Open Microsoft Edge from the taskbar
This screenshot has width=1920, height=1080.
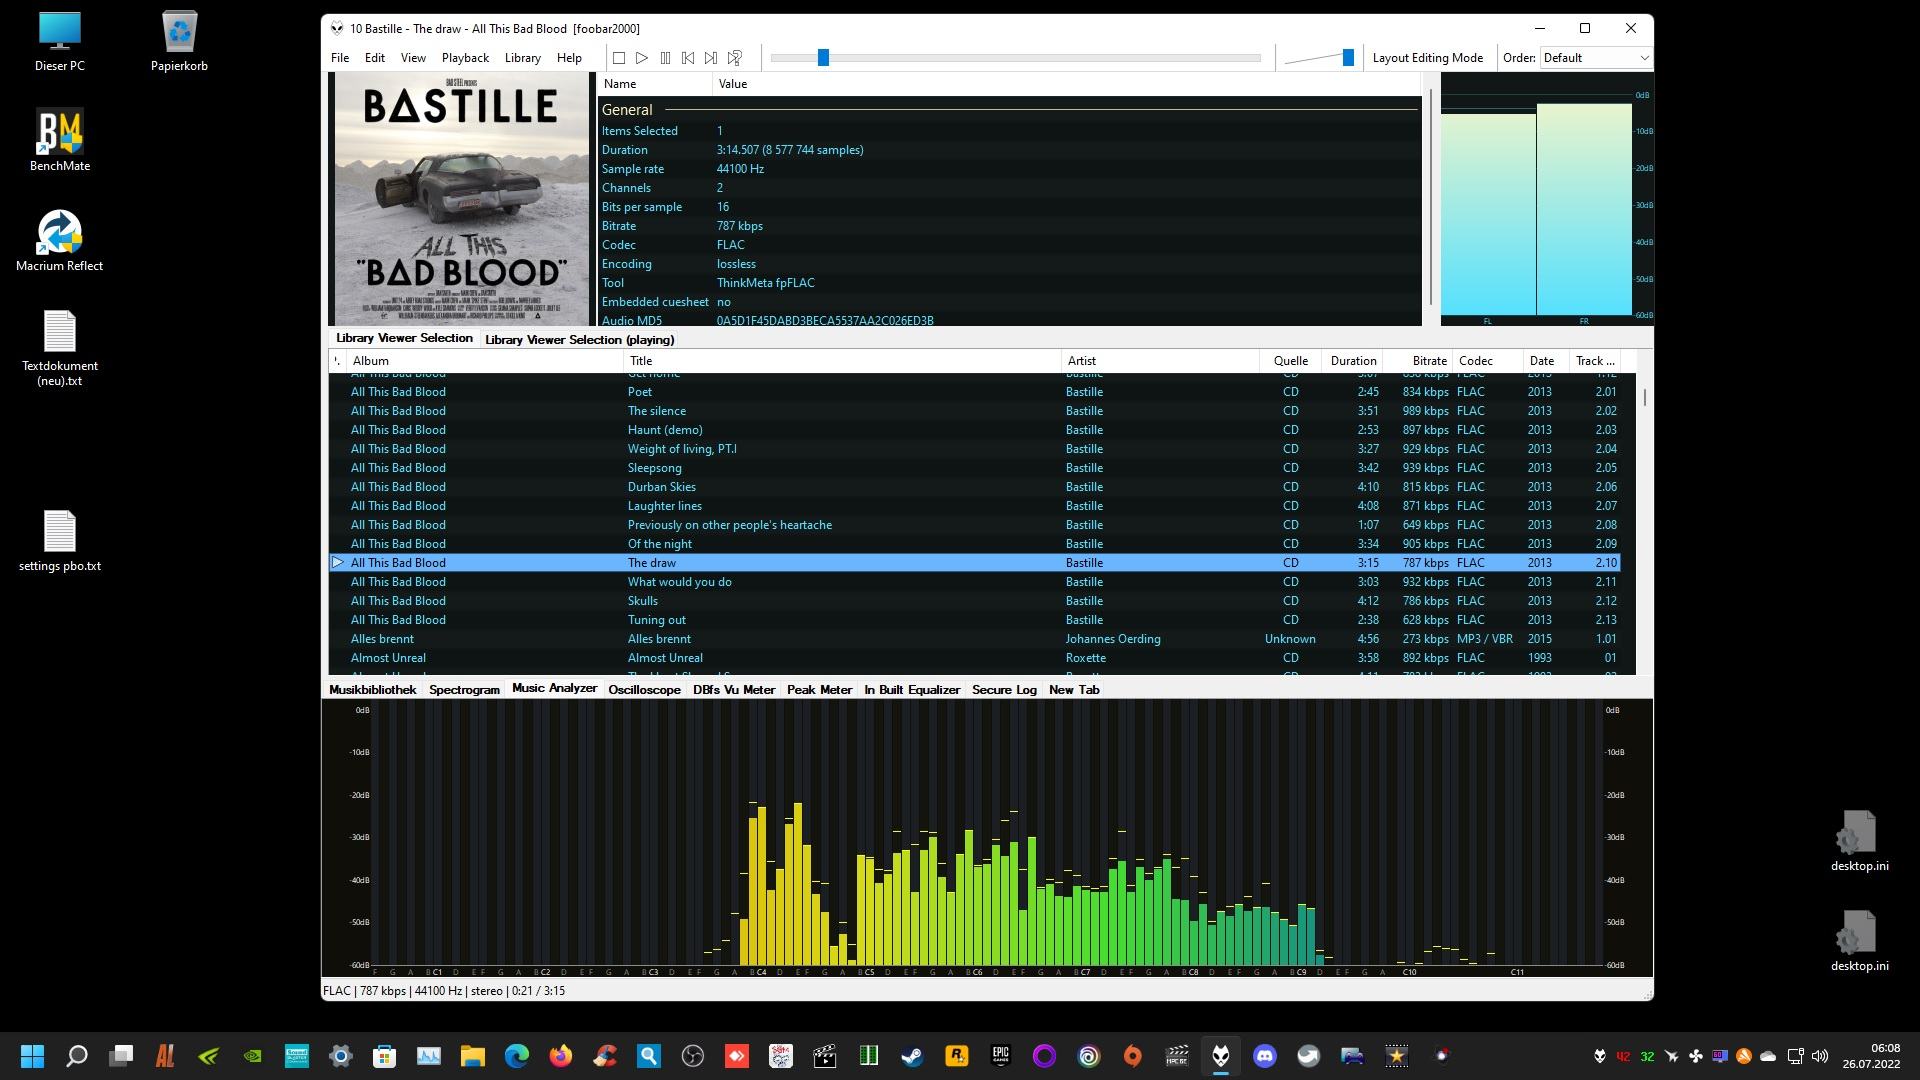[x=517, y=1056]
